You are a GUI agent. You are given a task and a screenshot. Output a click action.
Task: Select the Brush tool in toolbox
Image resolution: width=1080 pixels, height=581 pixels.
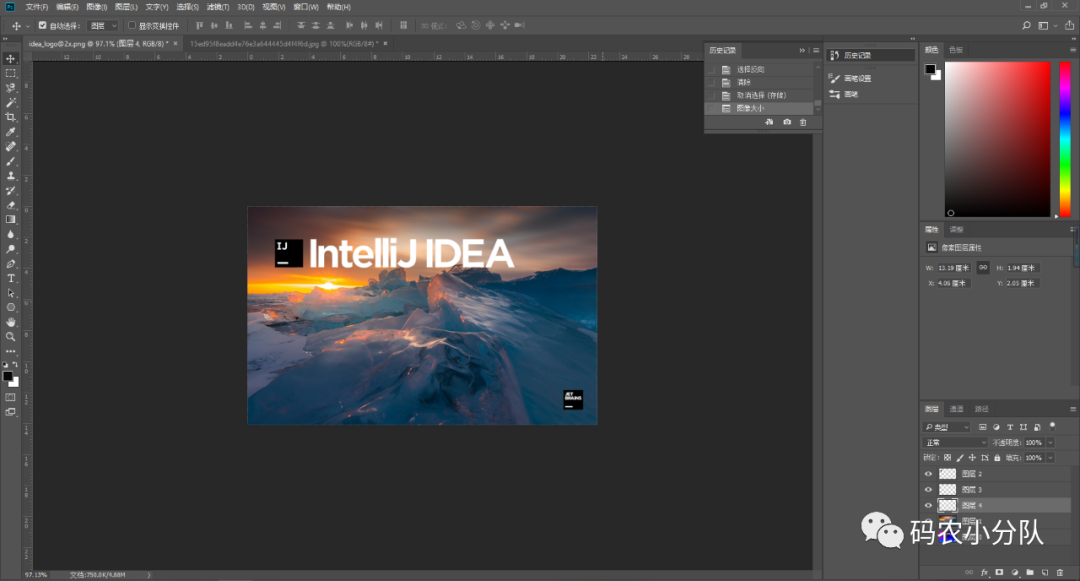10,161
